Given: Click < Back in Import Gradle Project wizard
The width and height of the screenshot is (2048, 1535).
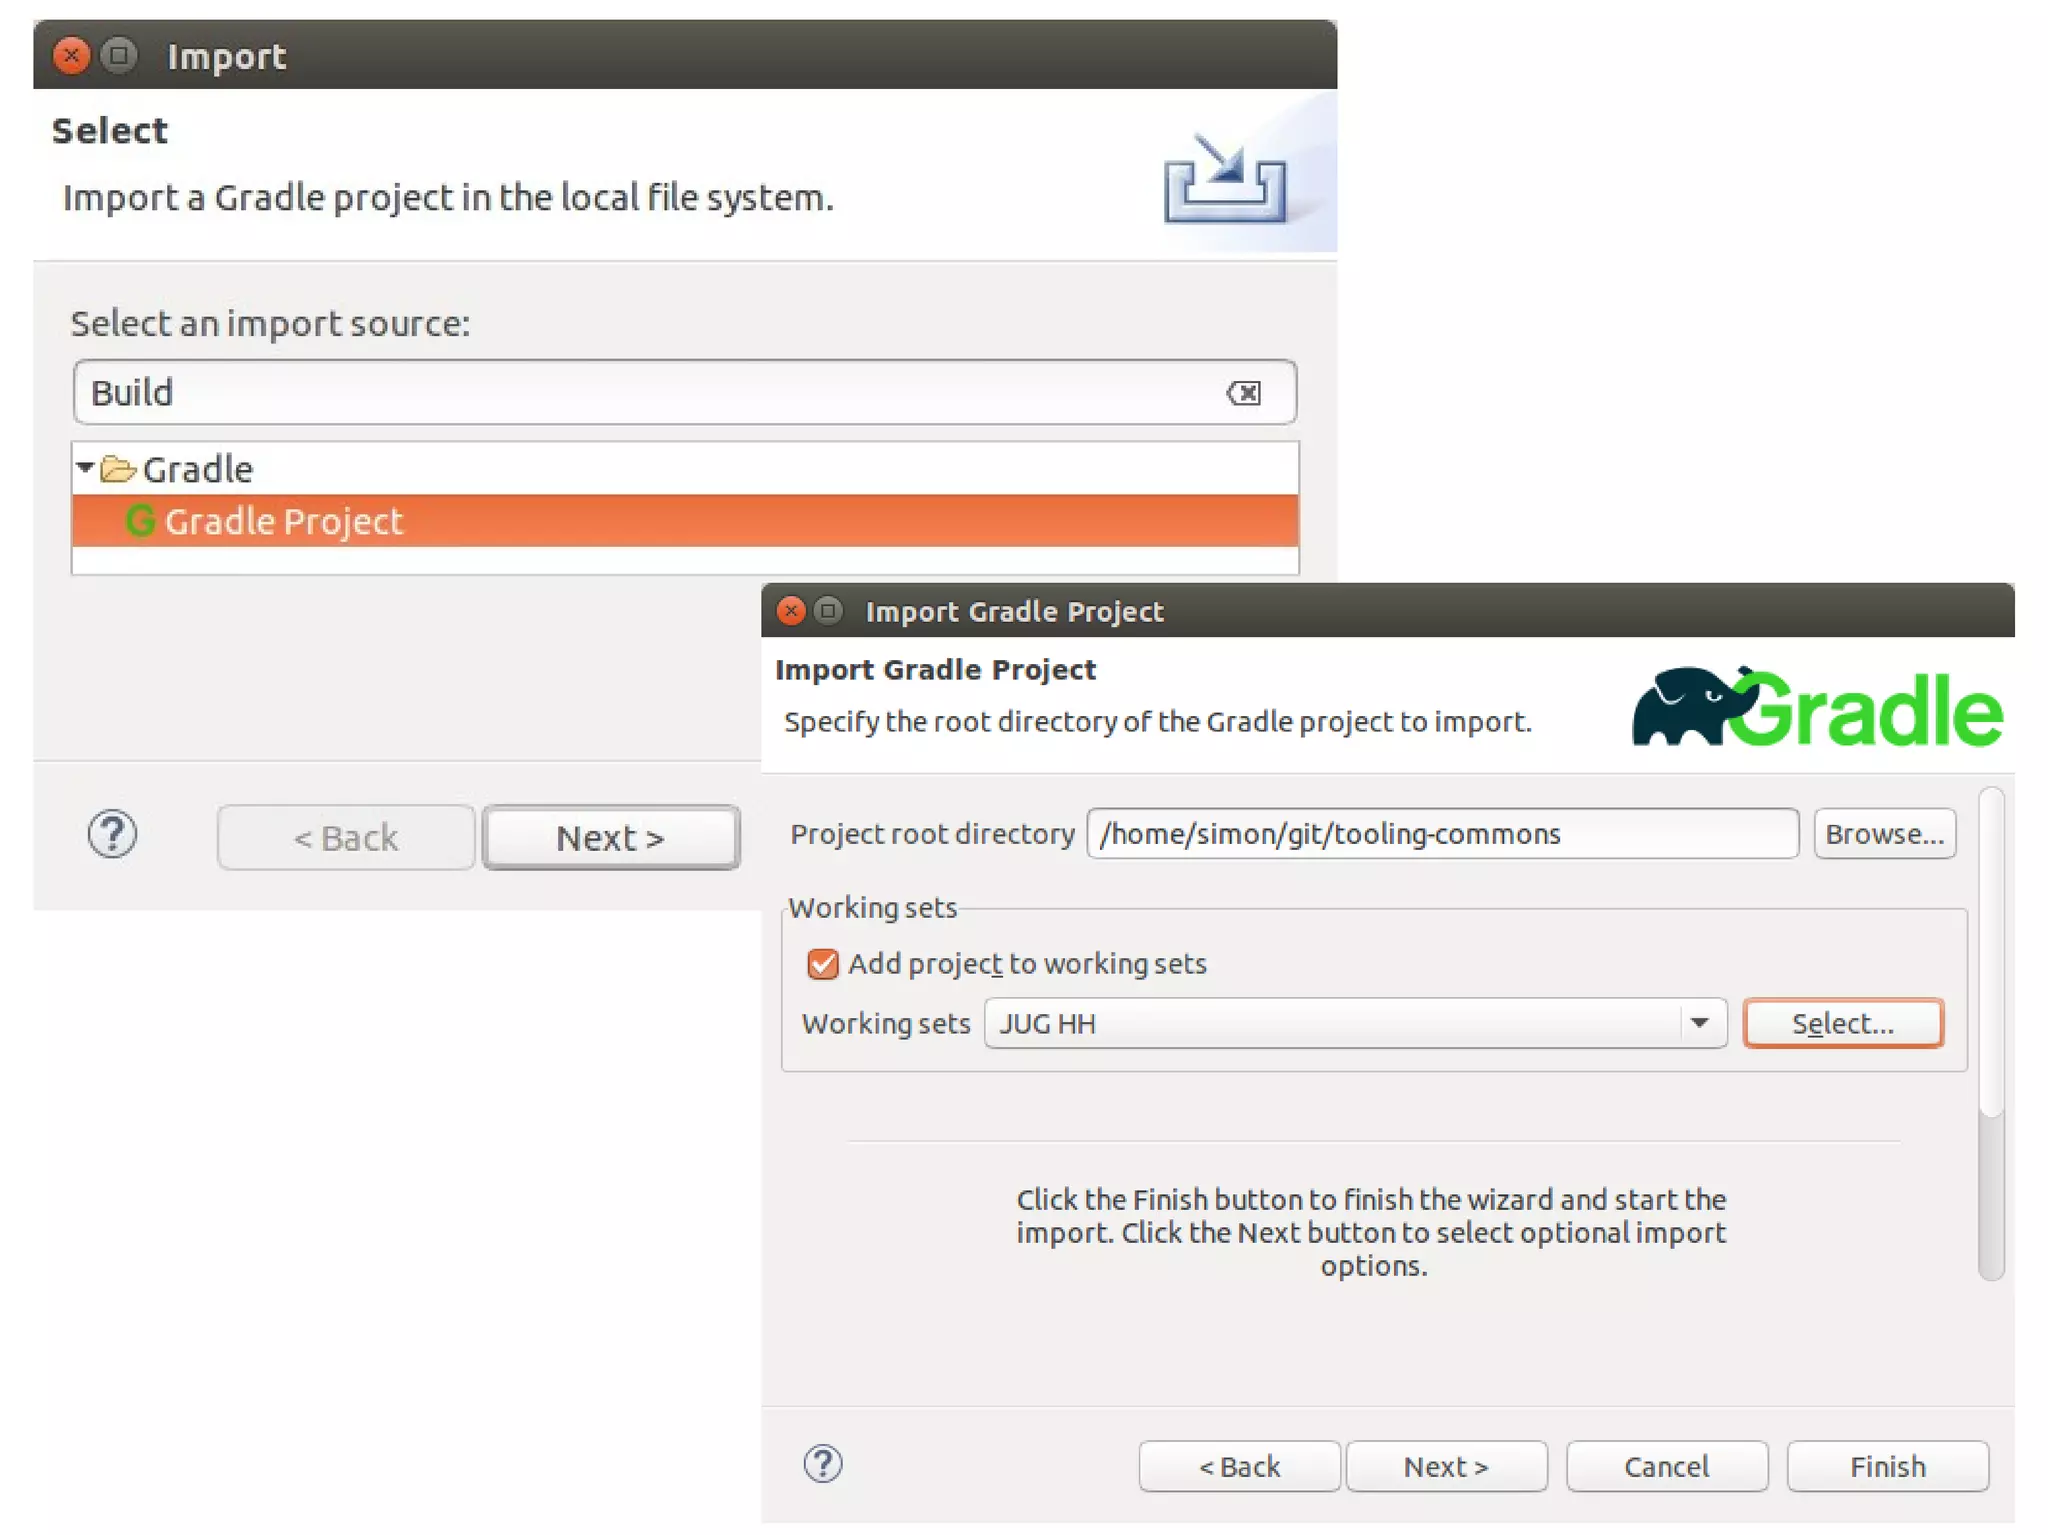Looking at the screenshot, I should click(x=1238, y=1466).
